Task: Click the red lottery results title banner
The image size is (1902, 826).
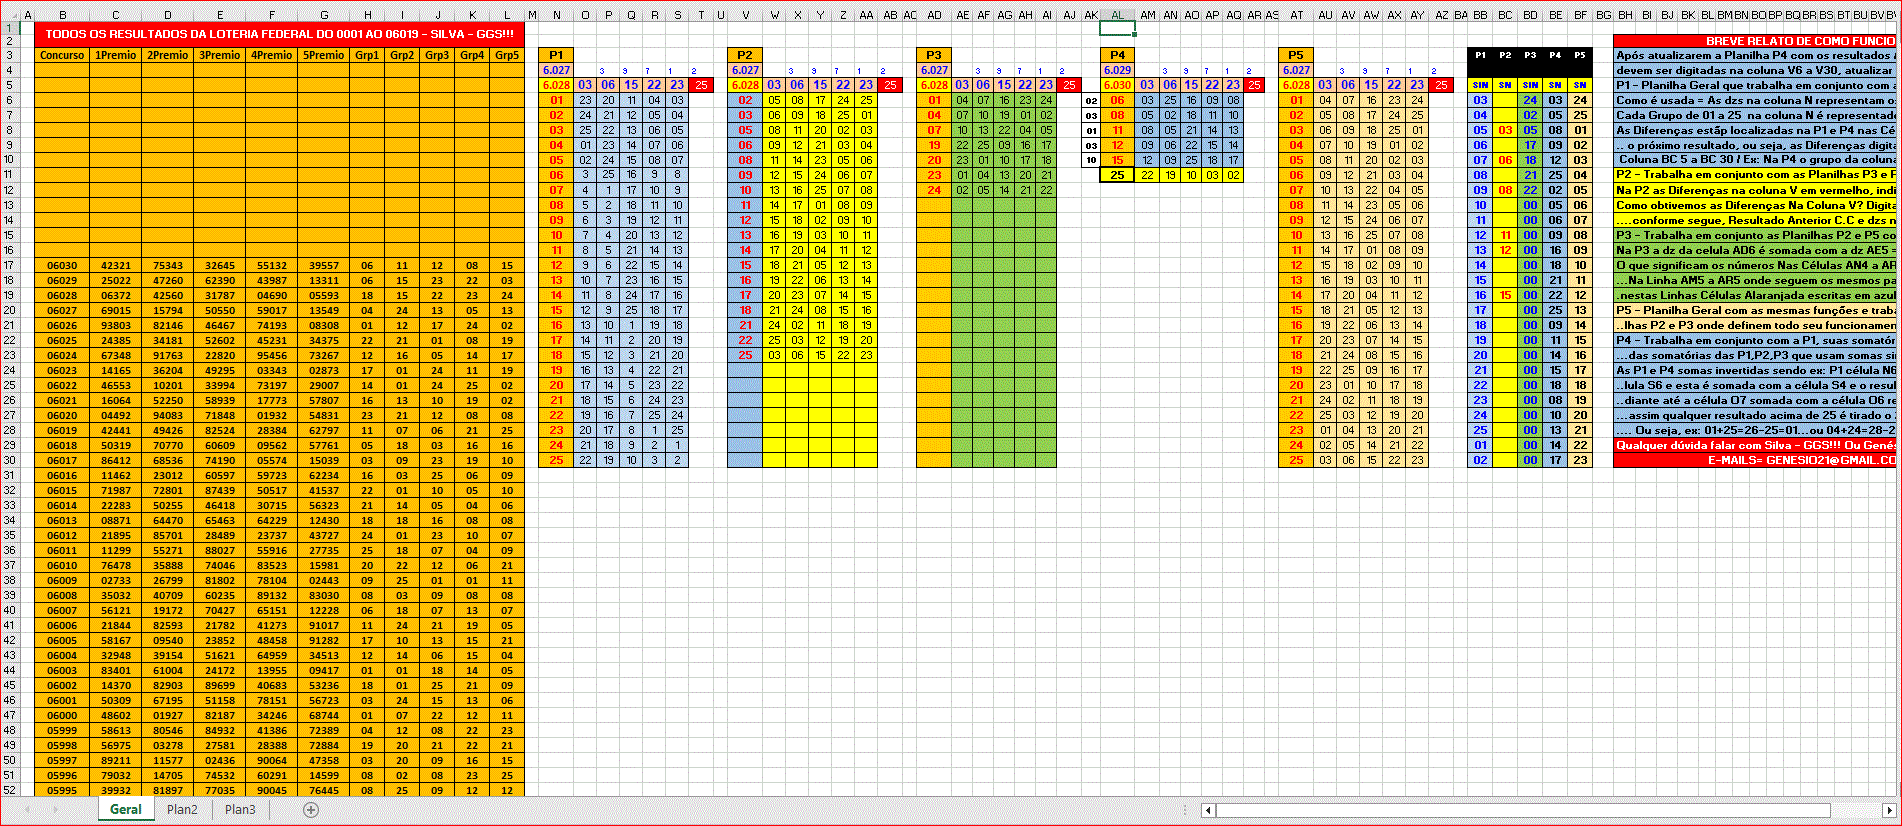Action: point(279,34)
